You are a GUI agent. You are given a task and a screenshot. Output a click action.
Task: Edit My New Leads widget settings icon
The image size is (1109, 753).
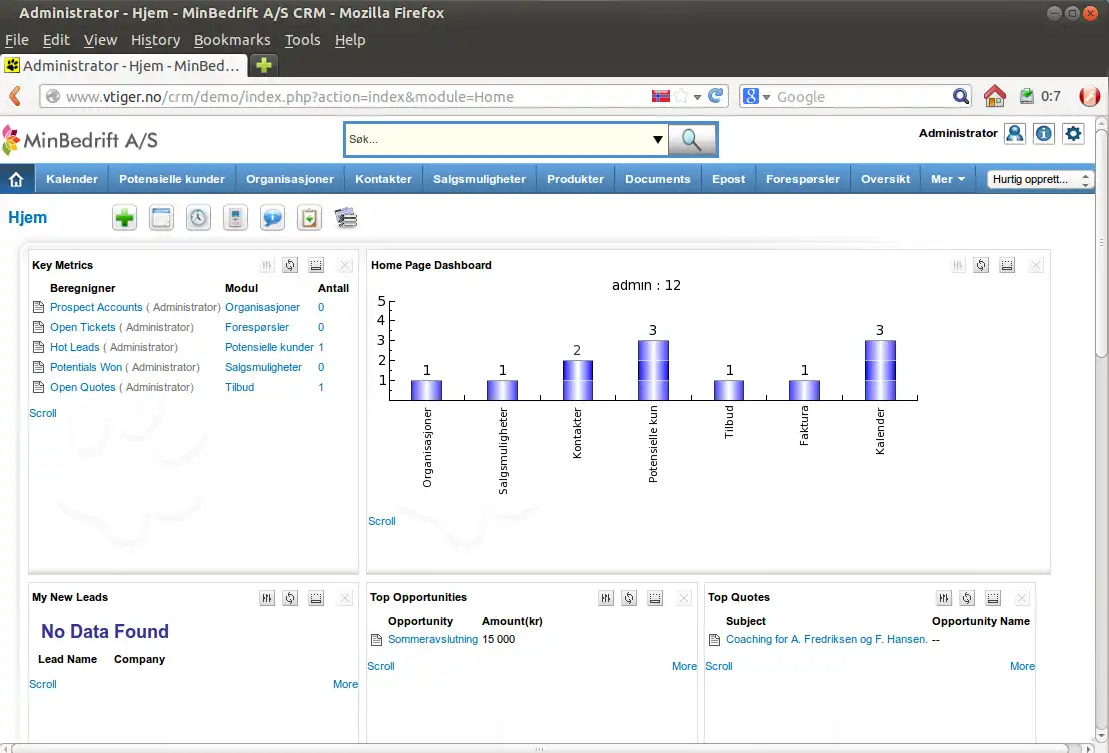click(x=267, y=598)
